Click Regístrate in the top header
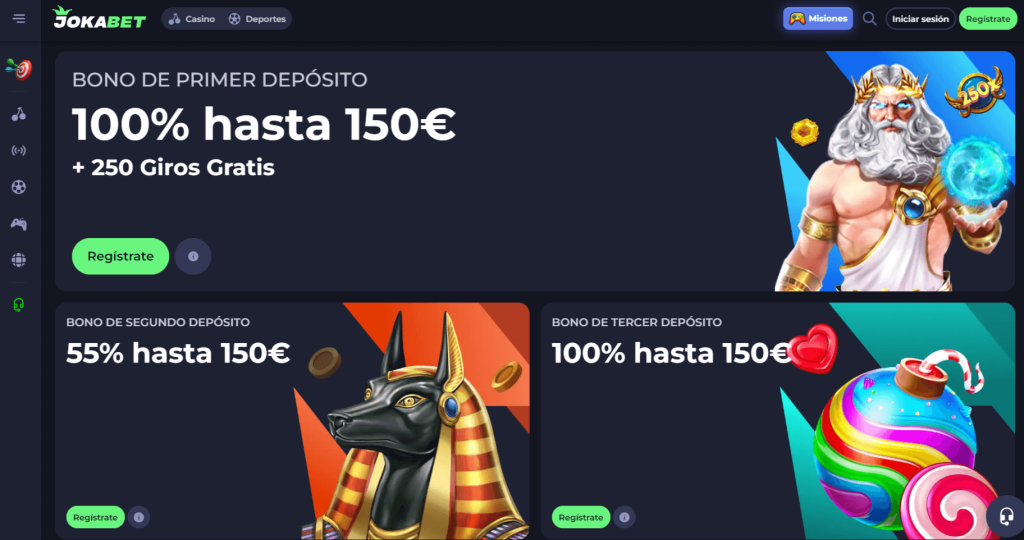1024x540 pixels. point(987,19)
